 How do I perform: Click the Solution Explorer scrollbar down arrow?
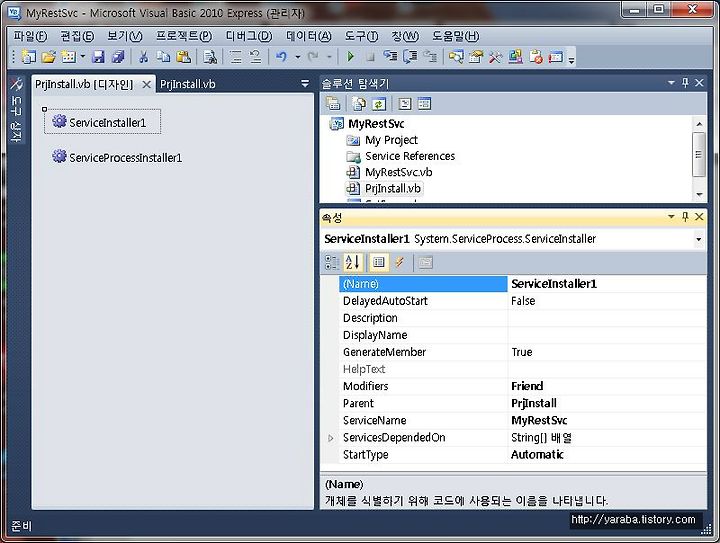tap(699, 195)
